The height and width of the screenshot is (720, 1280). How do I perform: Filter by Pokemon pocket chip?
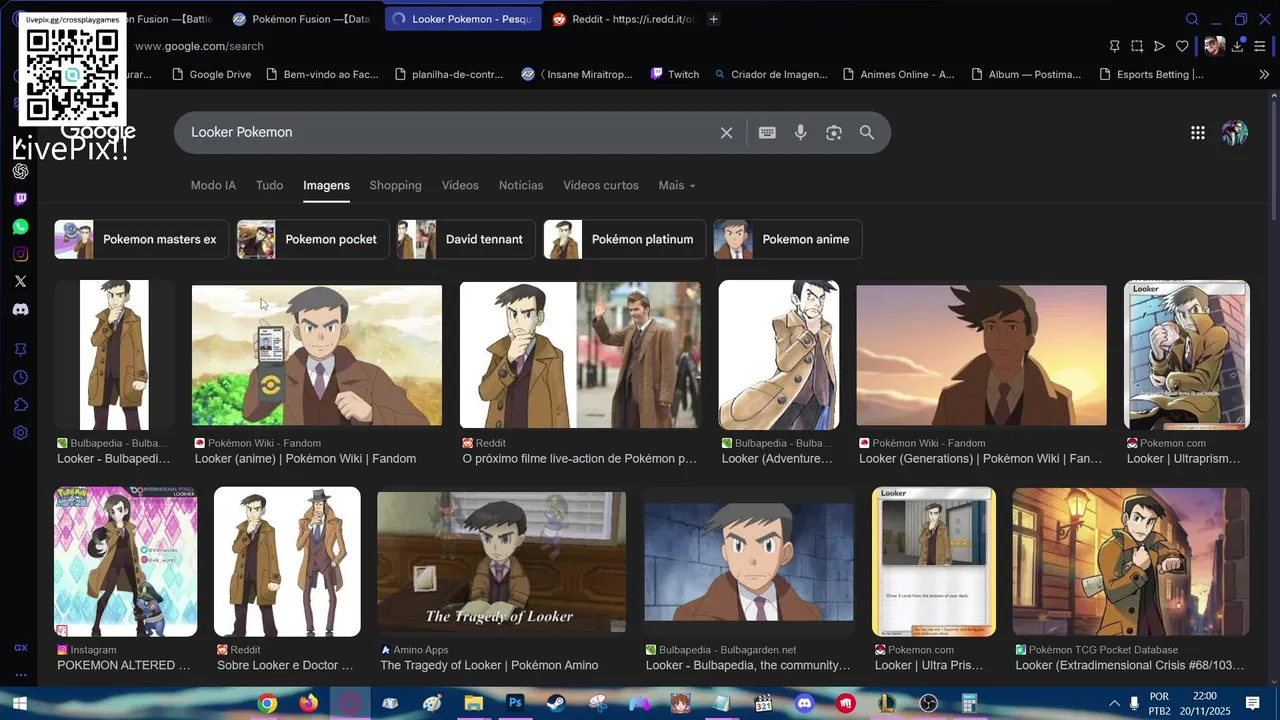[x=312, y=239]
